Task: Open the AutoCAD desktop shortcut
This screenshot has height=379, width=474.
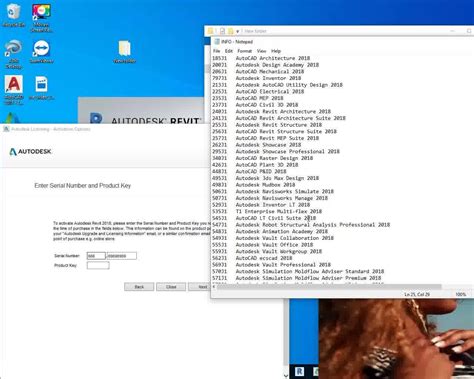Action: pyautogui.click(x=14, y=89)
